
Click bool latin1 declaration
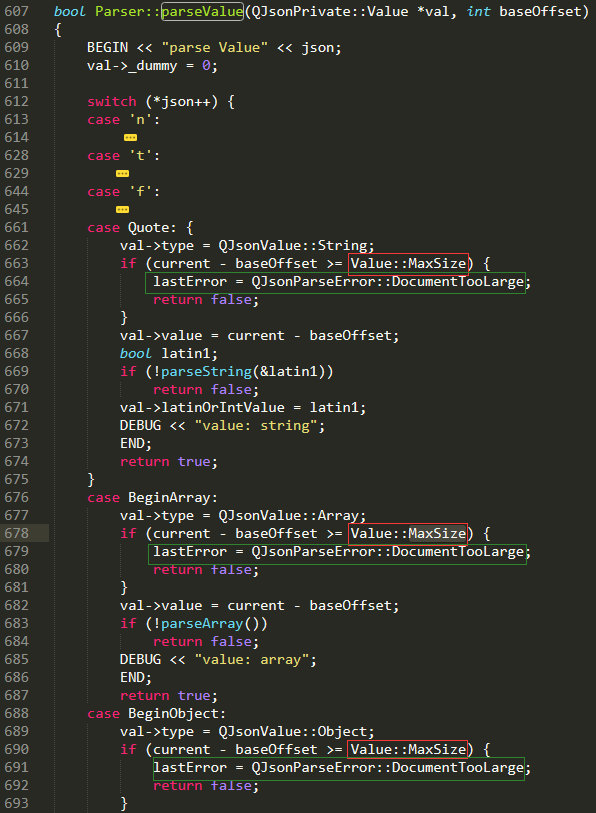click(x=169, y=354)
